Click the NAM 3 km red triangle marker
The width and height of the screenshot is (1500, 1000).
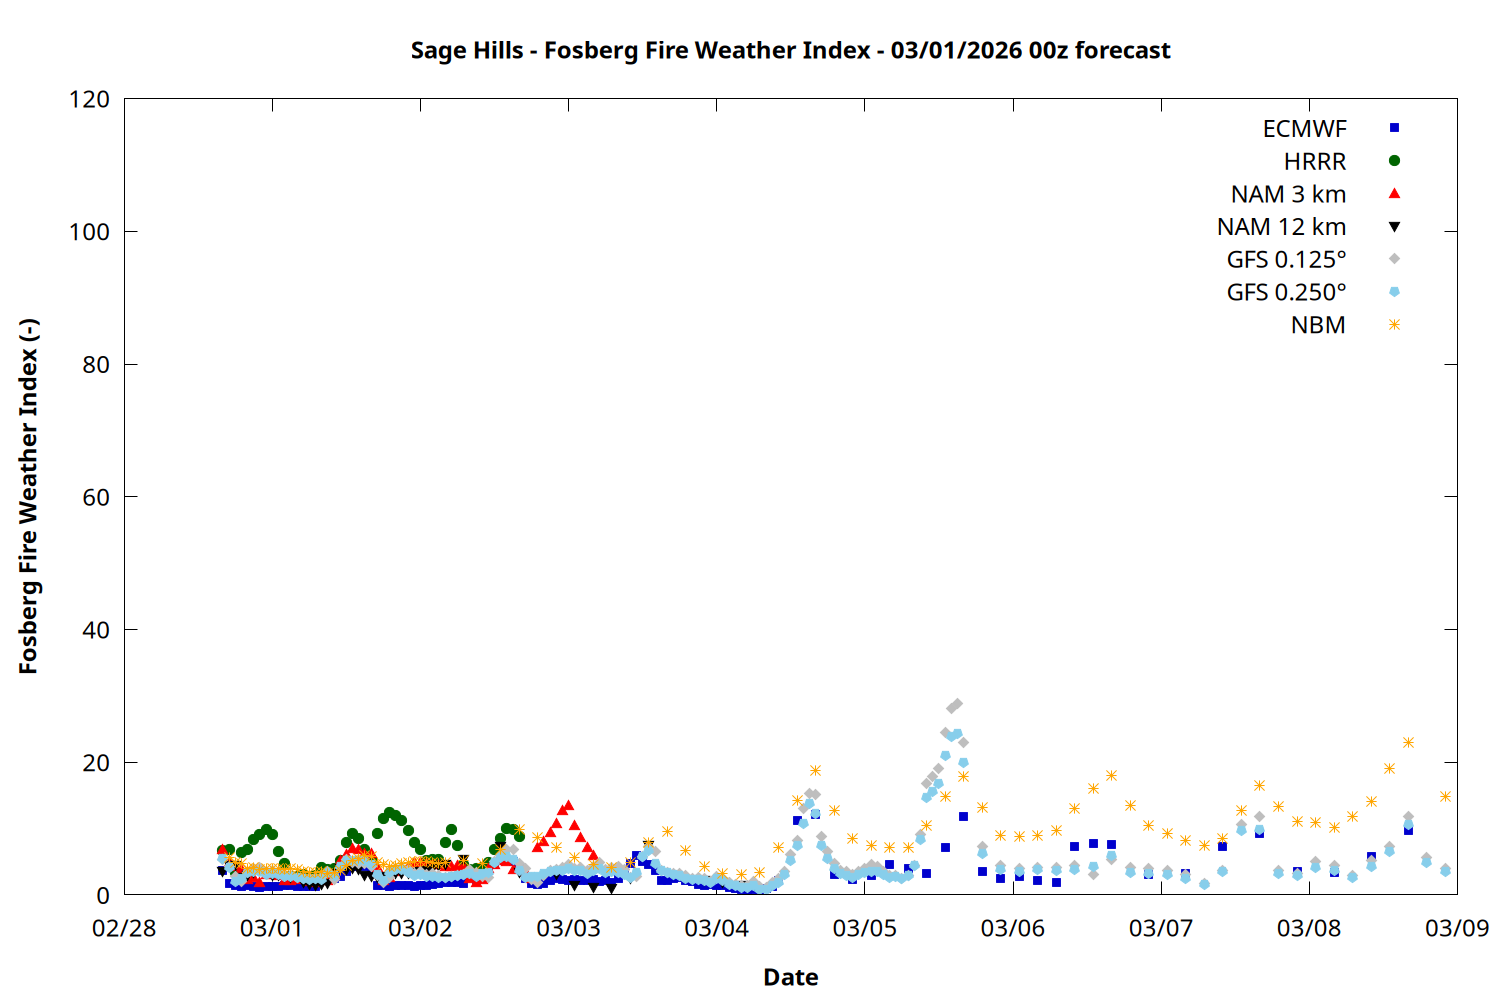click(x=1394, y=193)
